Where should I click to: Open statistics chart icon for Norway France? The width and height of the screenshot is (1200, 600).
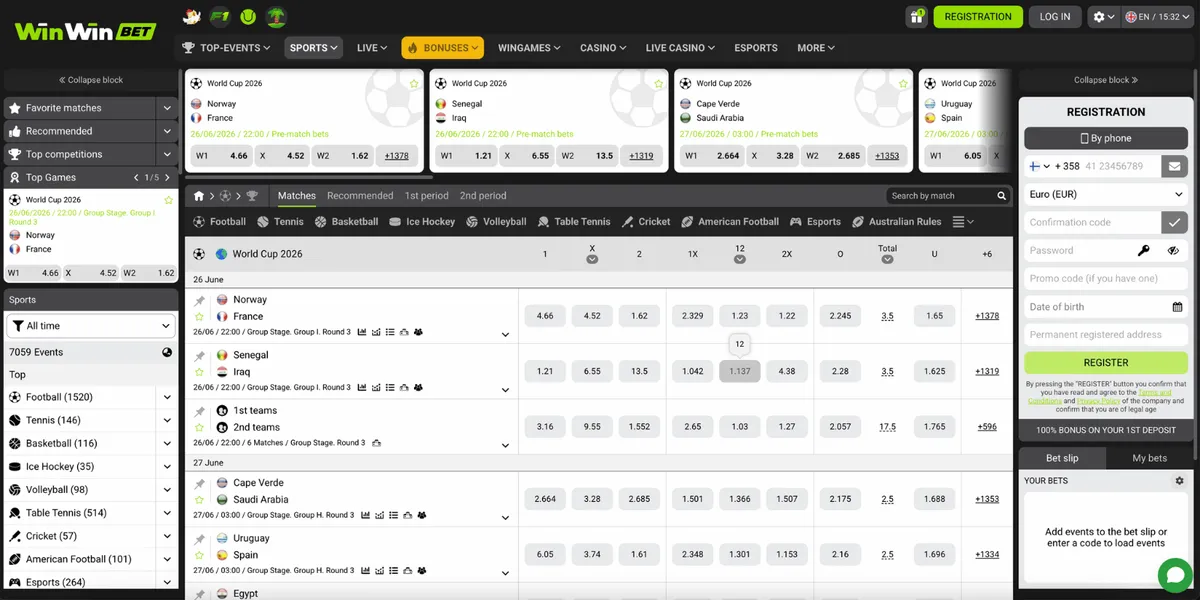(x=362, y=332)
